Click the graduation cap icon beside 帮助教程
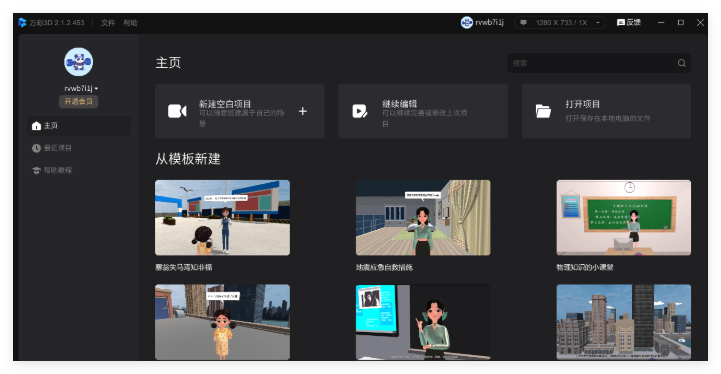 [x=36, y=170]
